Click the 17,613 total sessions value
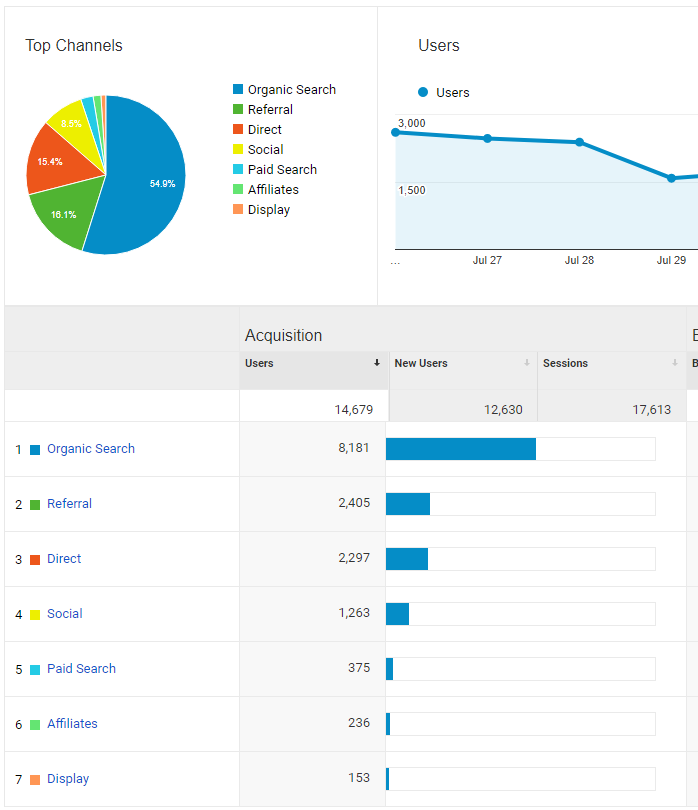 click(x=652, y=410)
